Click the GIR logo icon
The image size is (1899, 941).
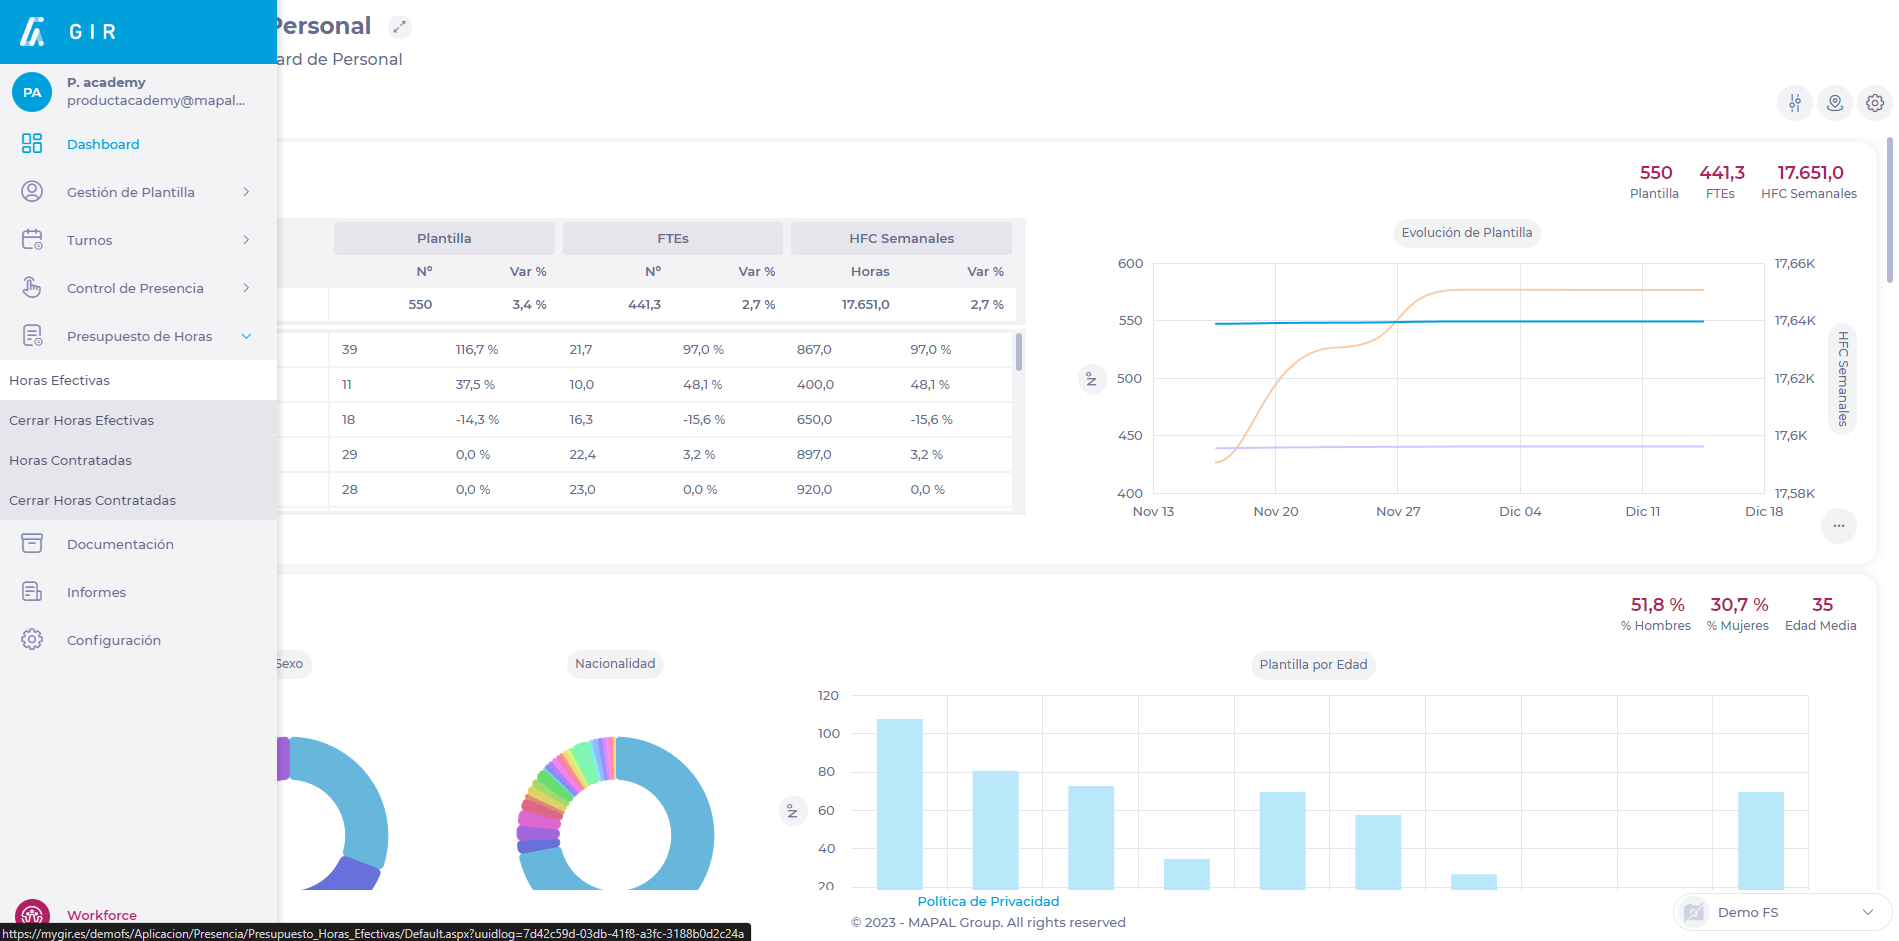click(33, 32)
